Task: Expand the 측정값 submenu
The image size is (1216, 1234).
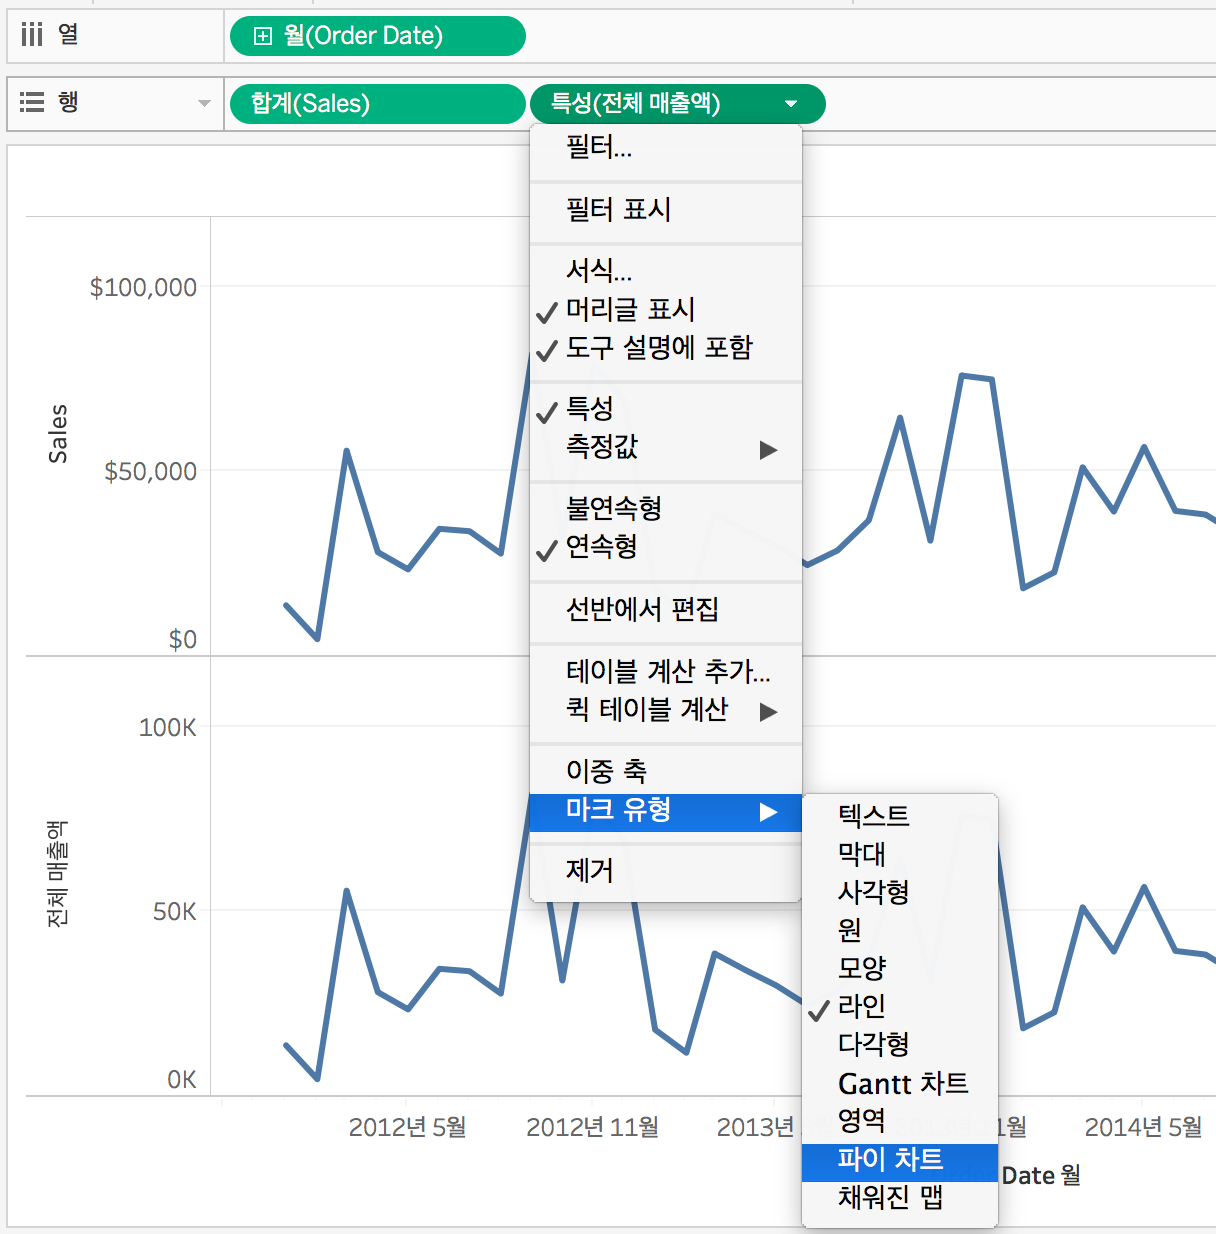Action: click(x=666, y=447)
